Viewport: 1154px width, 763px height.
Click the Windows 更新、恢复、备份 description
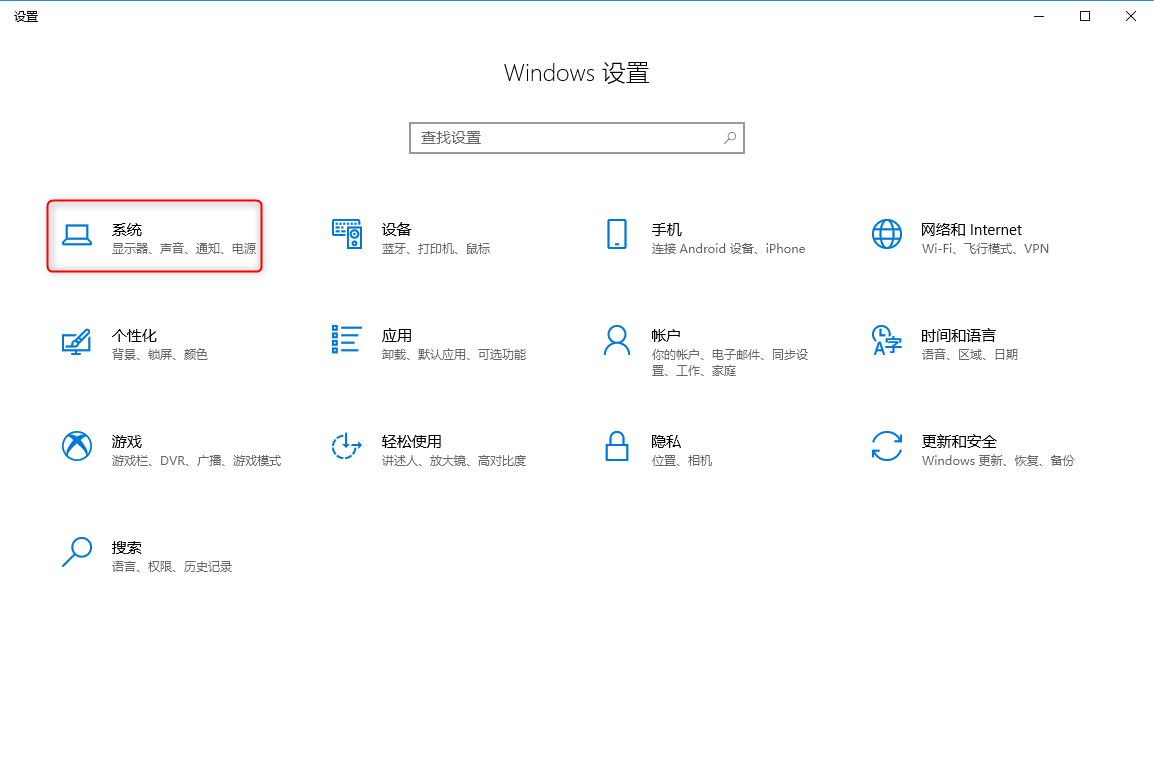click(998, 461)
